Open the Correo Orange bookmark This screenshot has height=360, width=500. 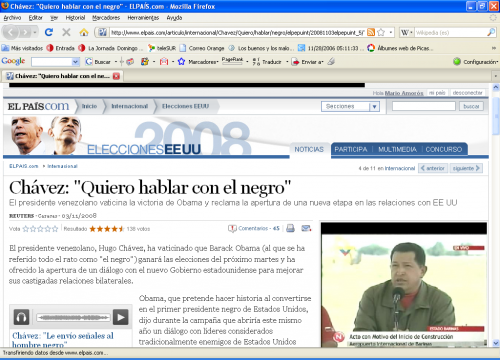pos(202,48)
